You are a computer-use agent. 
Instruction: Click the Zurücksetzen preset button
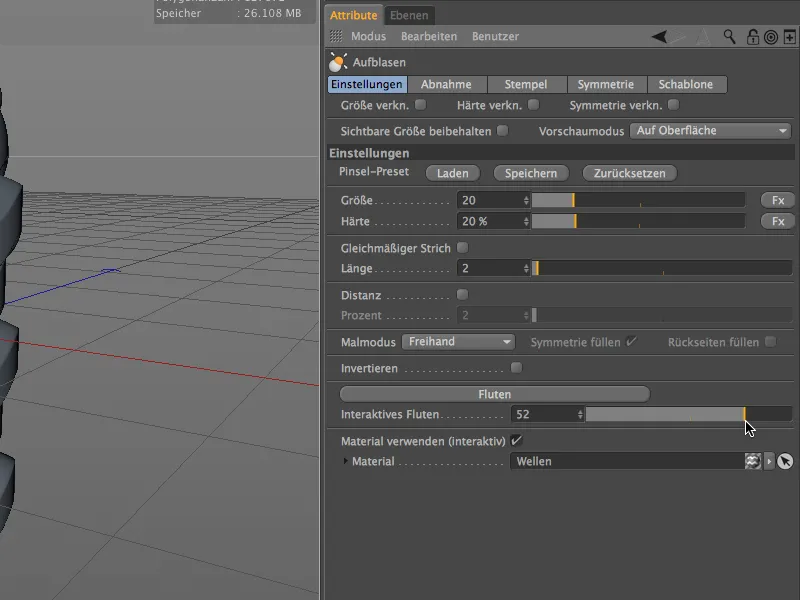click(630, 173)
